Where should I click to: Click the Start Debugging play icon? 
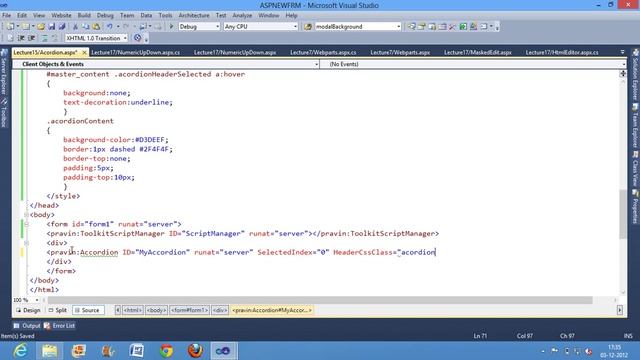tap(171, 27)
